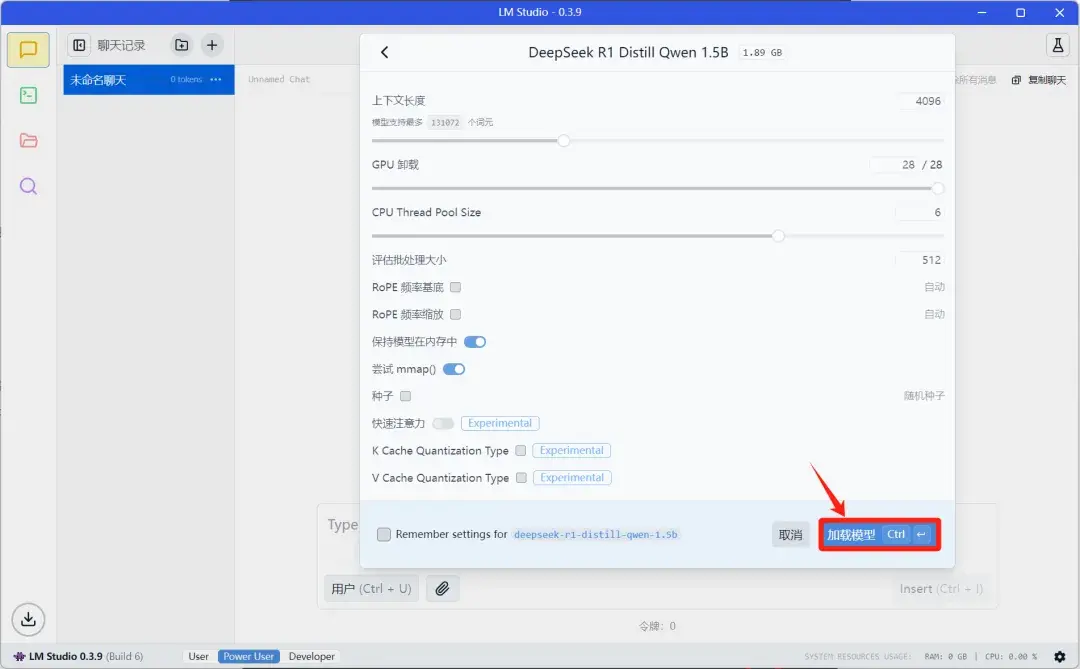Enable the RoPE 频率基底 checkbox
Viewport: 1080px width, 669px height.
(455, 287)
